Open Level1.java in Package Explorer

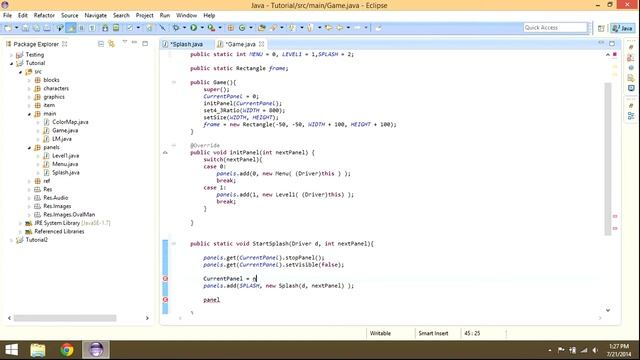click(65, 156)
